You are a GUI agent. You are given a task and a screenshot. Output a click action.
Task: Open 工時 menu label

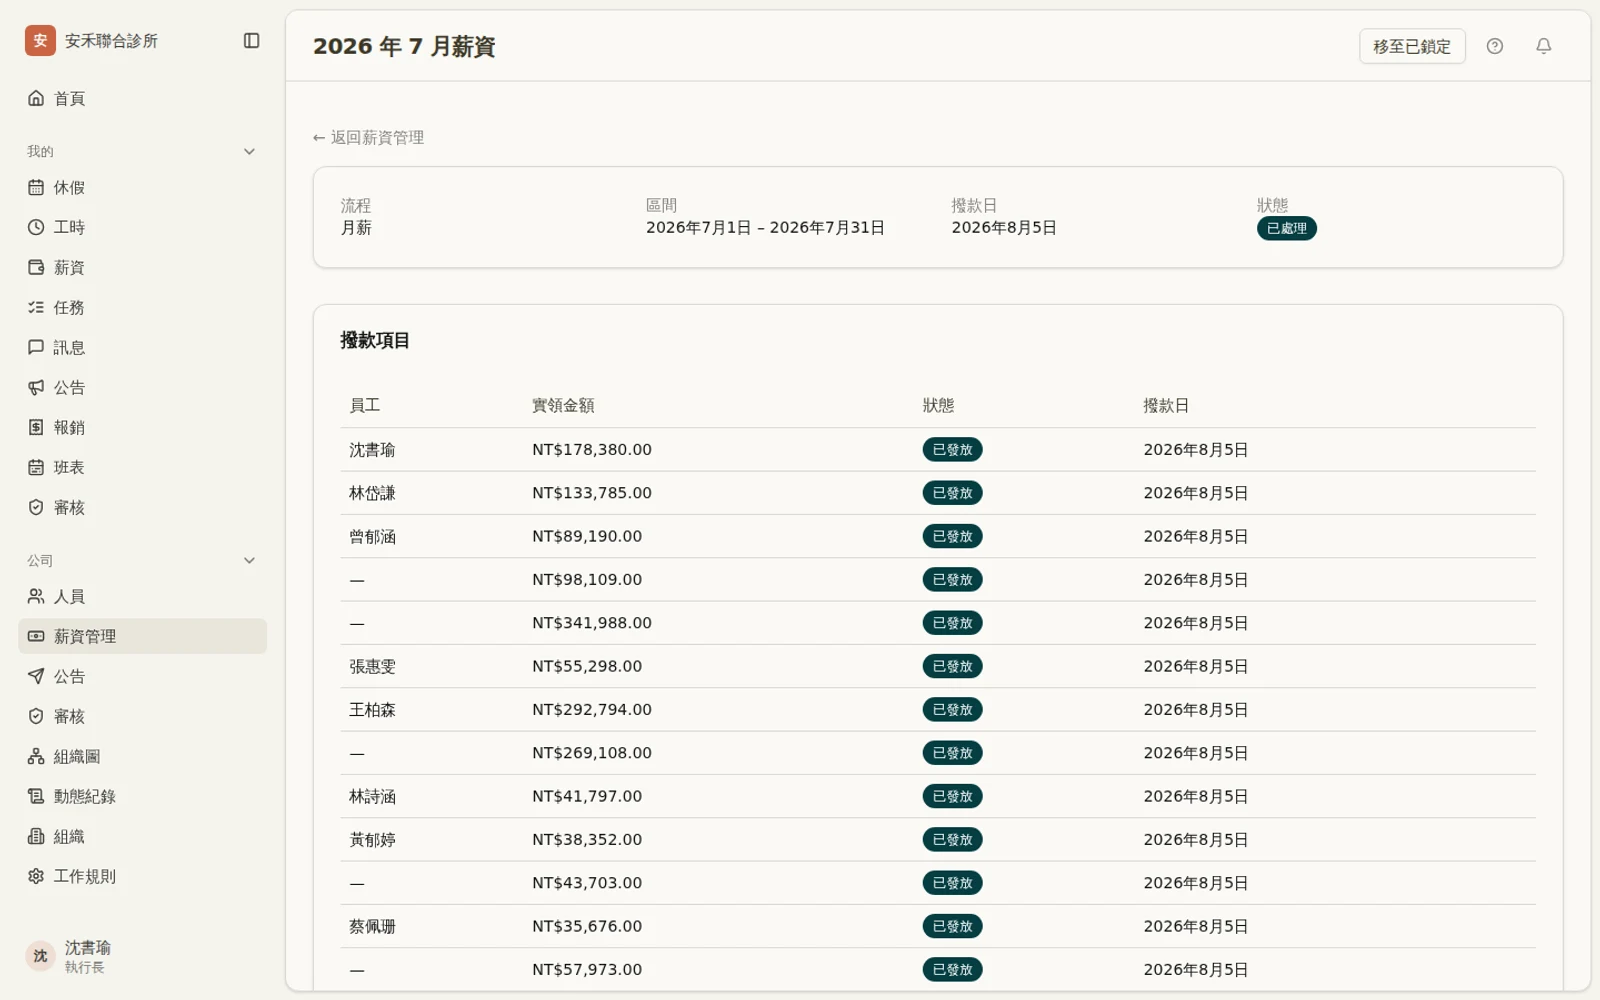coord(69,227)
